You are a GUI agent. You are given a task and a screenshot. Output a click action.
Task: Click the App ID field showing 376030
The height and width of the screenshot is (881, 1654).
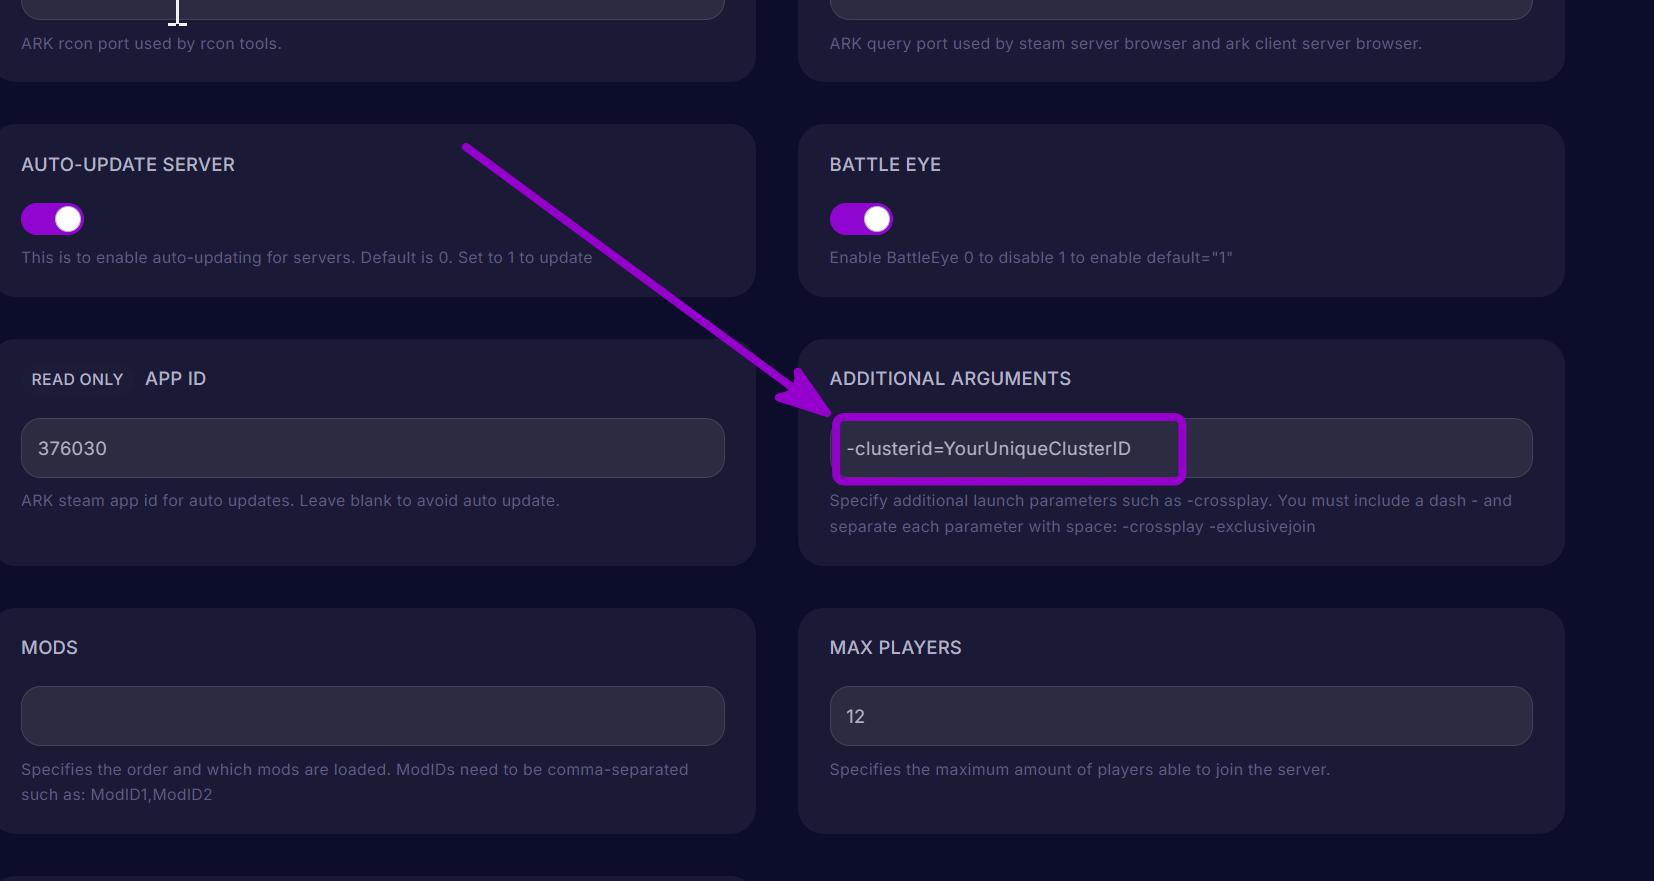(x=372, y=448)
